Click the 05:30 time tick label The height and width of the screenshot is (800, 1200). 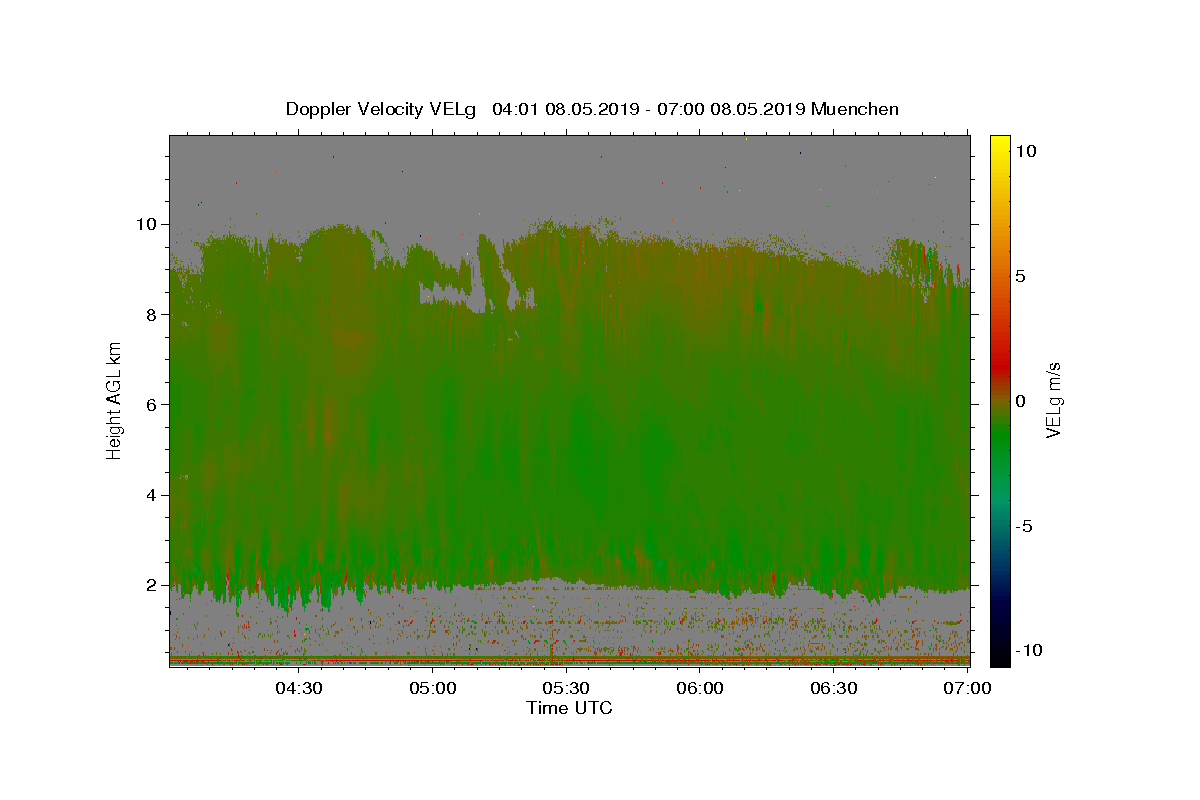click(x=566, y=688)
